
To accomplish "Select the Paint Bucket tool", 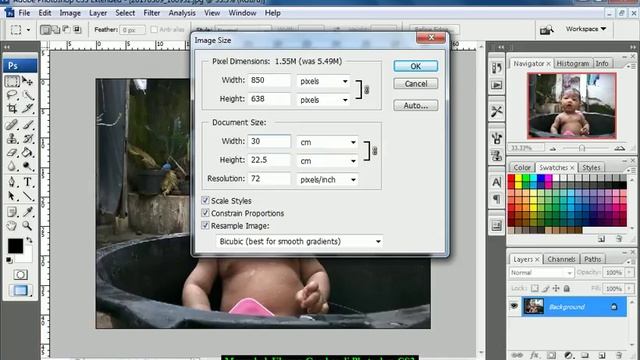I will [x=27, y=153].
